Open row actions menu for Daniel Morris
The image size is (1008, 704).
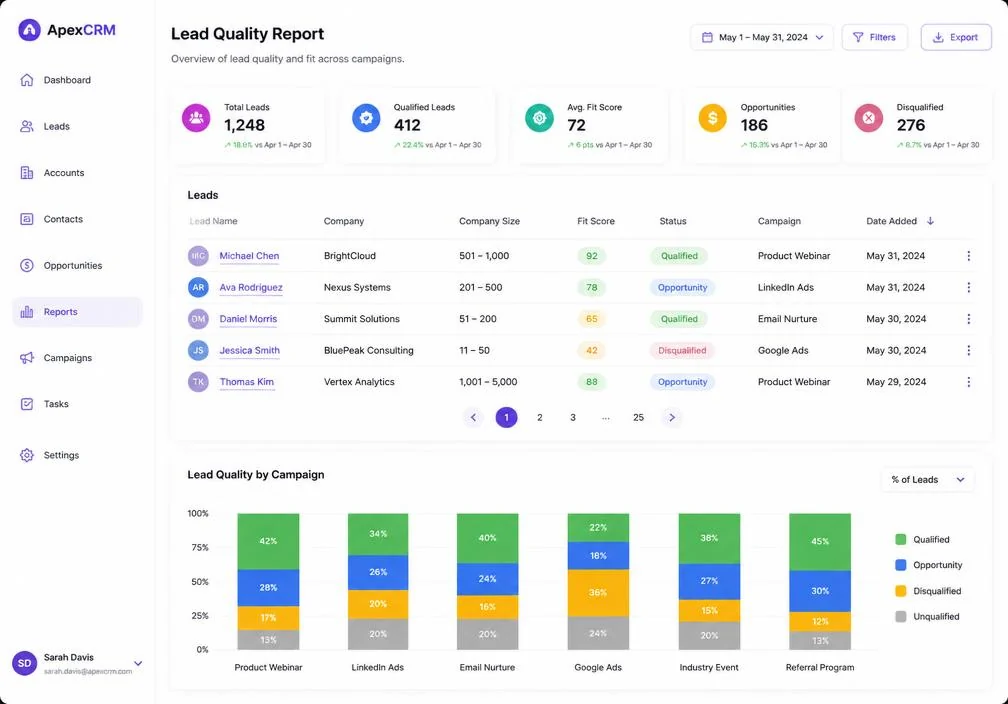968,319
